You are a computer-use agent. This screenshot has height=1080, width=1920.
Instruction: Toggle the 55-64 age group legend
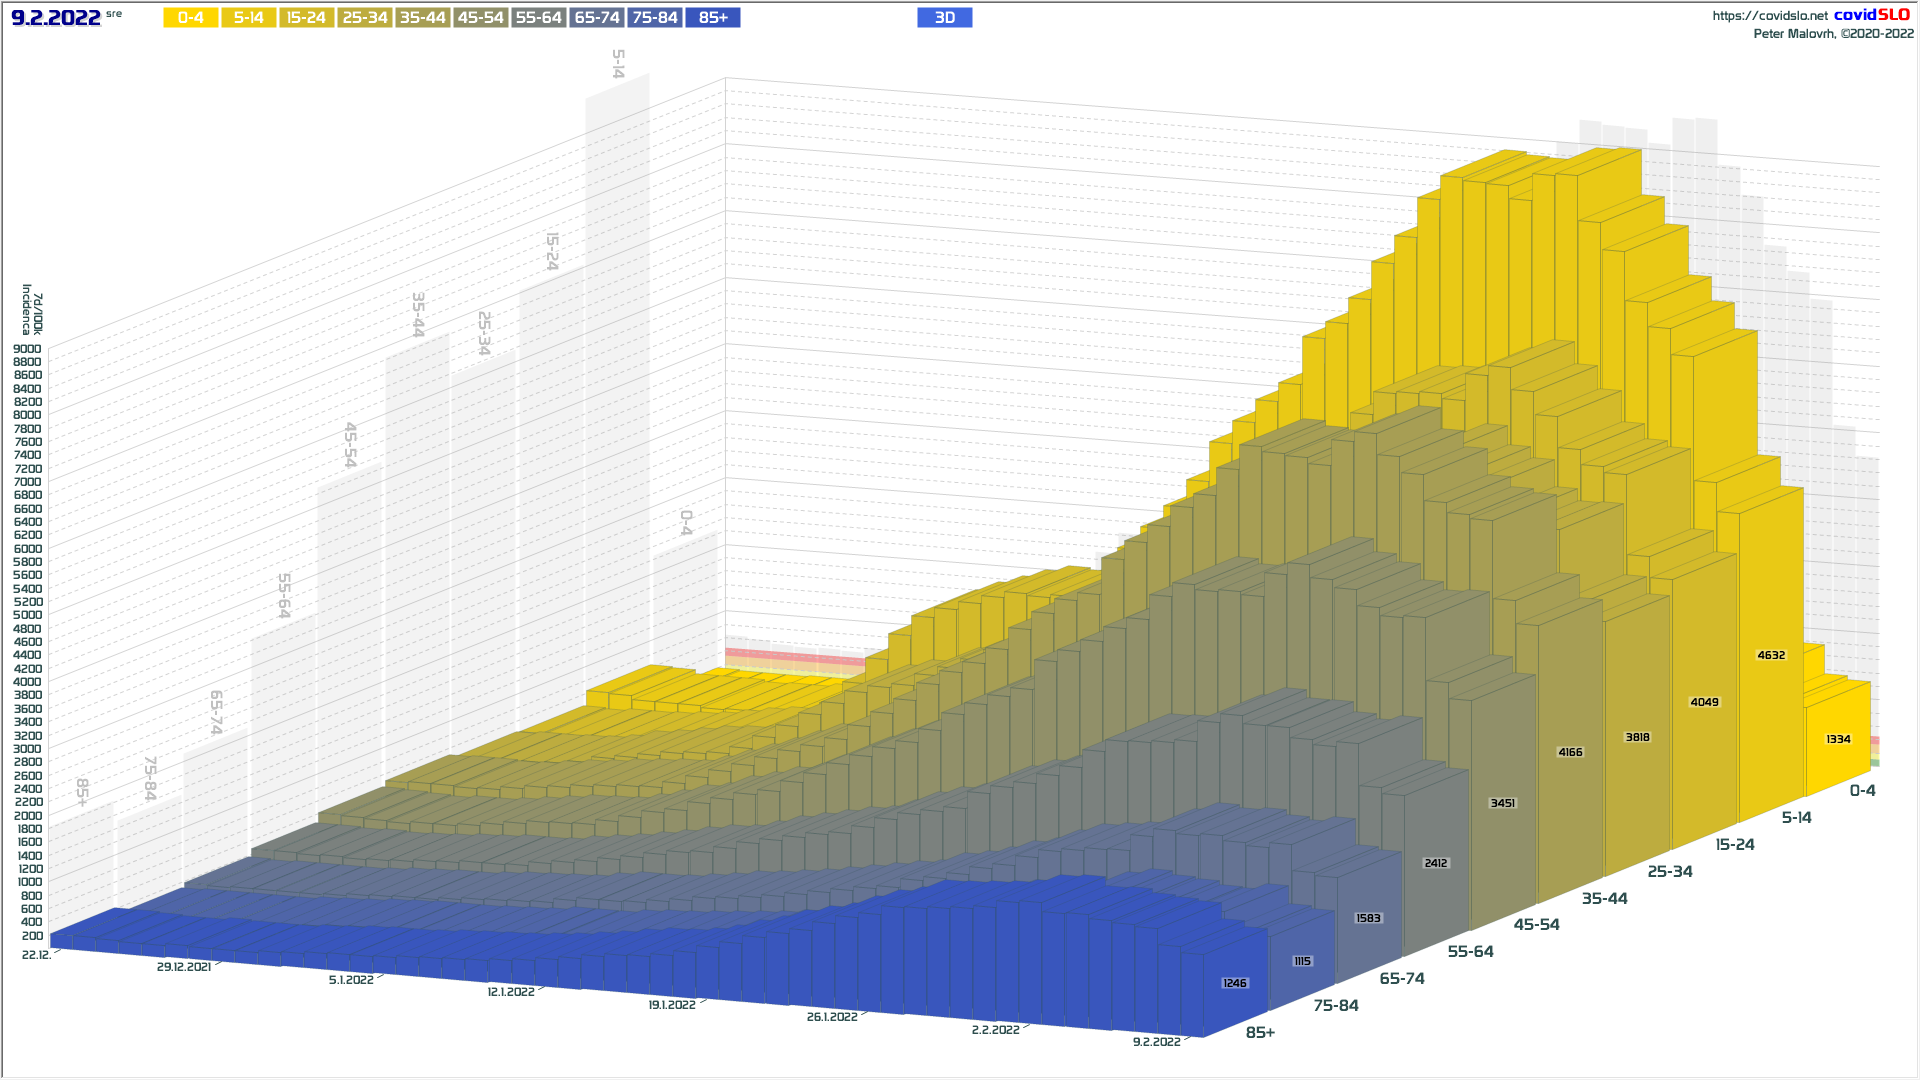coord(538,18)
